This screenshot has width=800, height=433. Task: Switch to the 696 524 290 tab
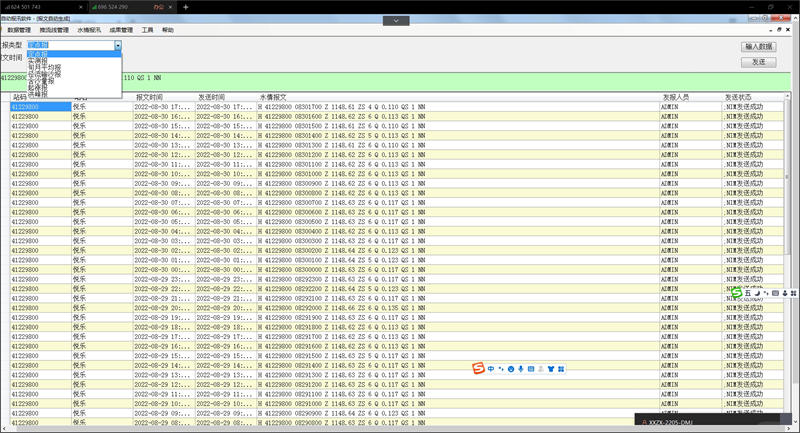pos(132,7)
